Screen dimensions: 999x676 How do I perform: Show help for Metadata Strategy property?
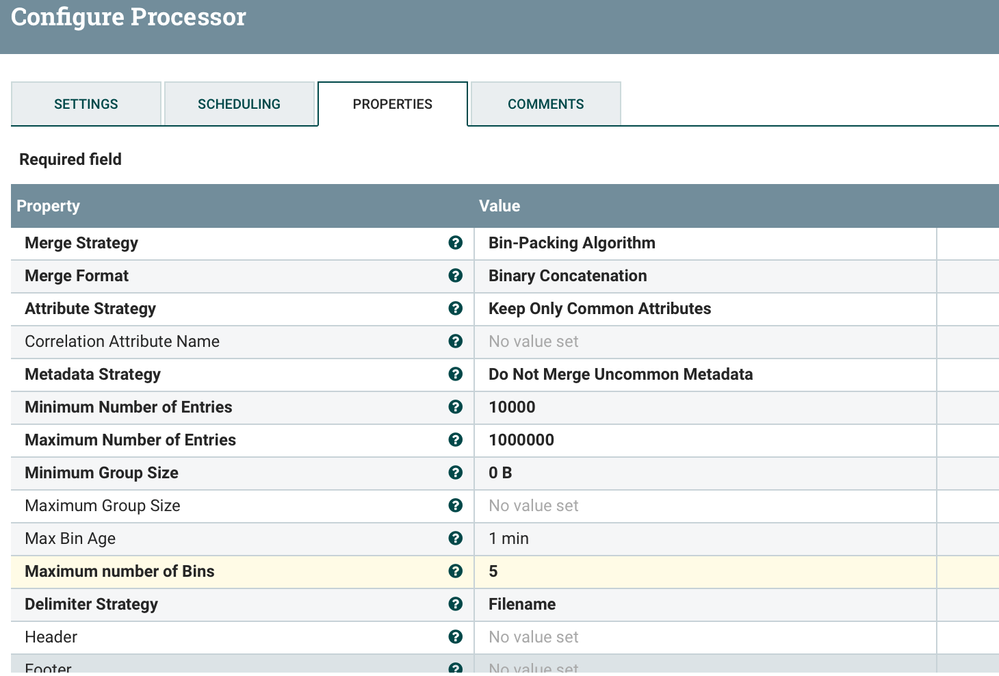tap(456, 374)
